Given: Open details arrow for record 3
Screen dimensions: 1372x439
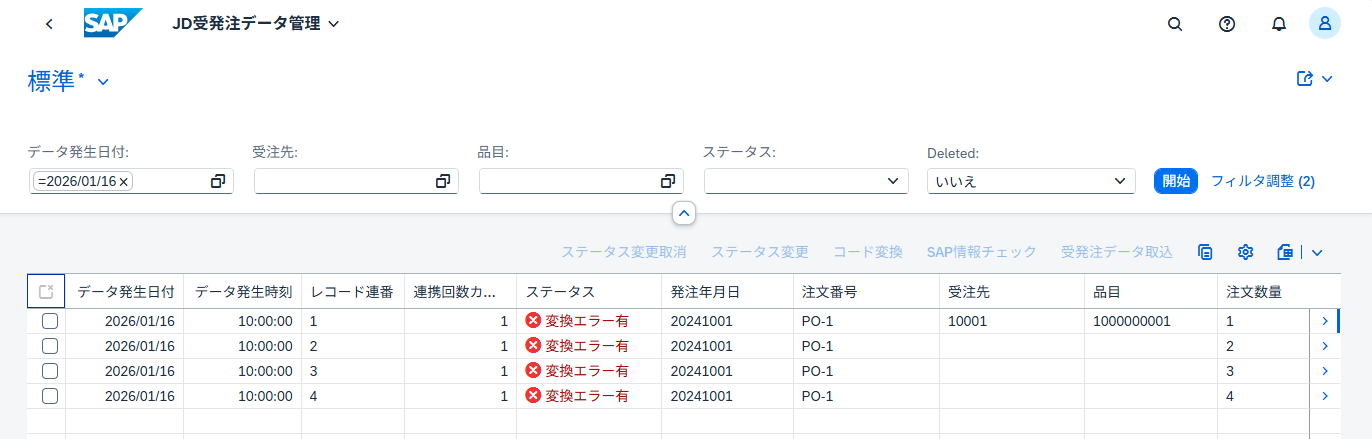Looking at the screenshot, I should (x=1325, y=371).
